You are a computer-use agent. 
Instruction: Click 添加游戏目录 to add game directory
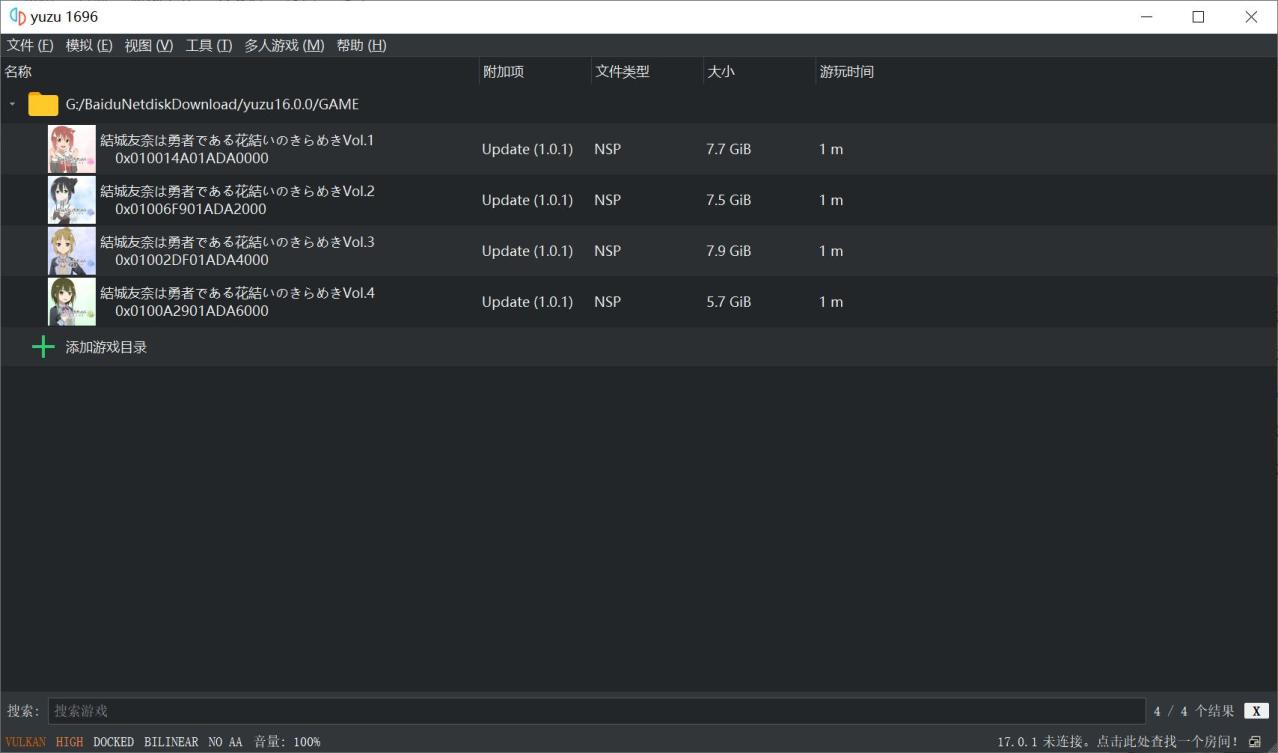click(x=106, y=347)
